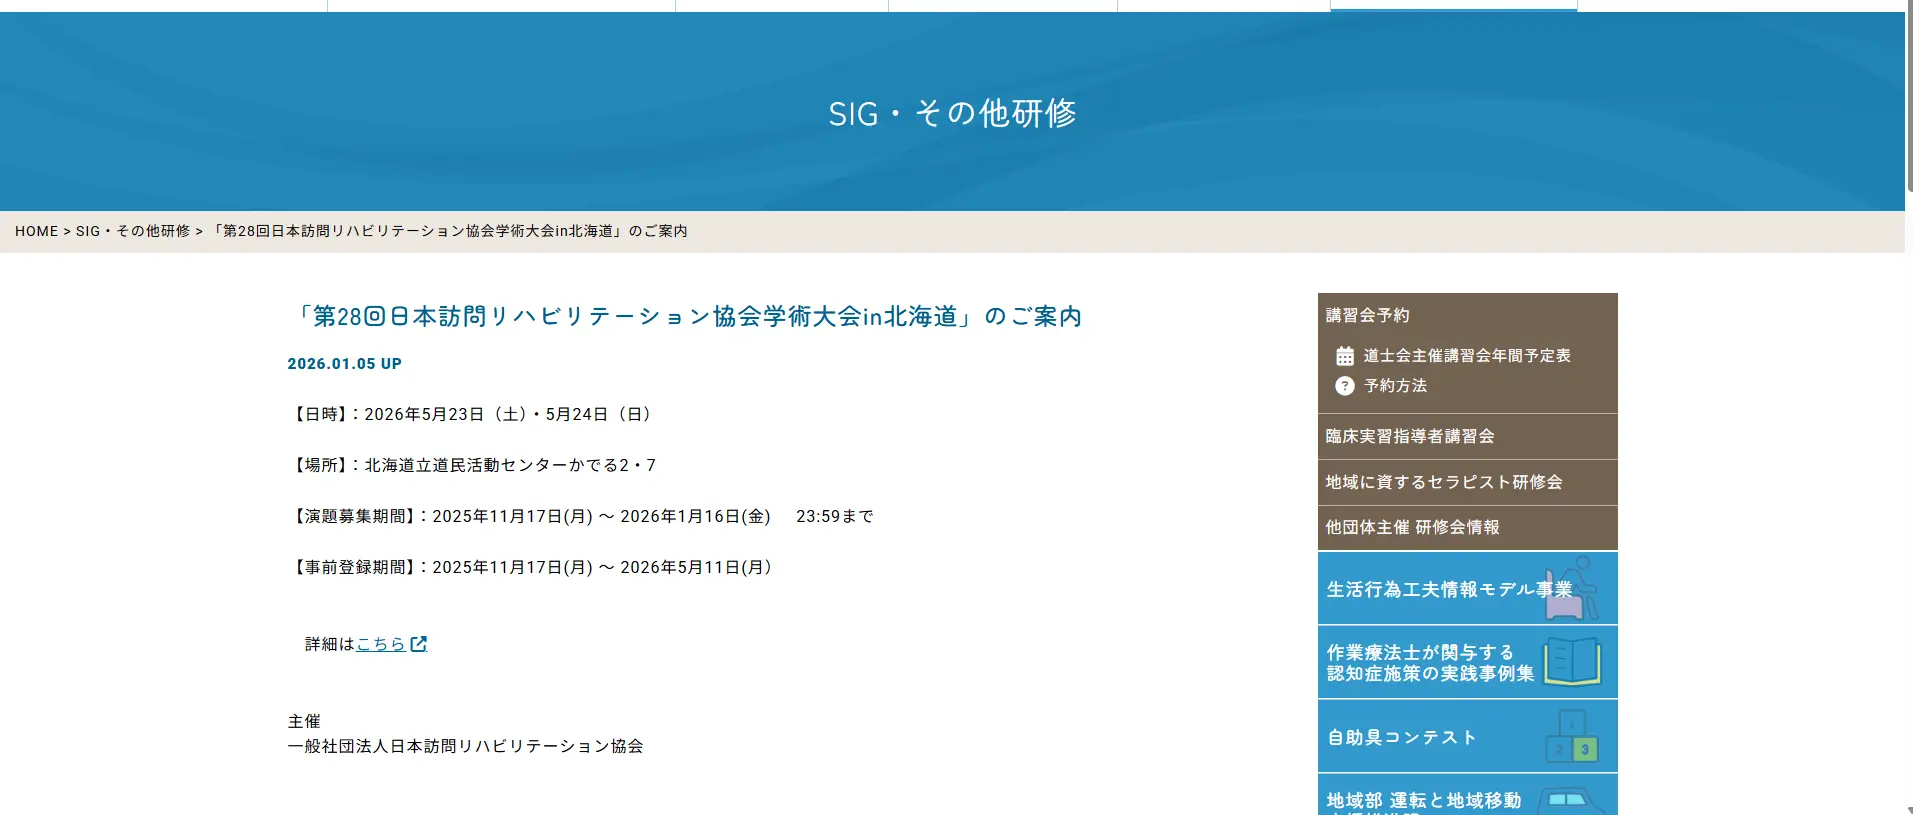1913x815 pixels.
Task: Open 他団体主催 研修会情報 sidebar item
Action: [x=1467, y=527]
